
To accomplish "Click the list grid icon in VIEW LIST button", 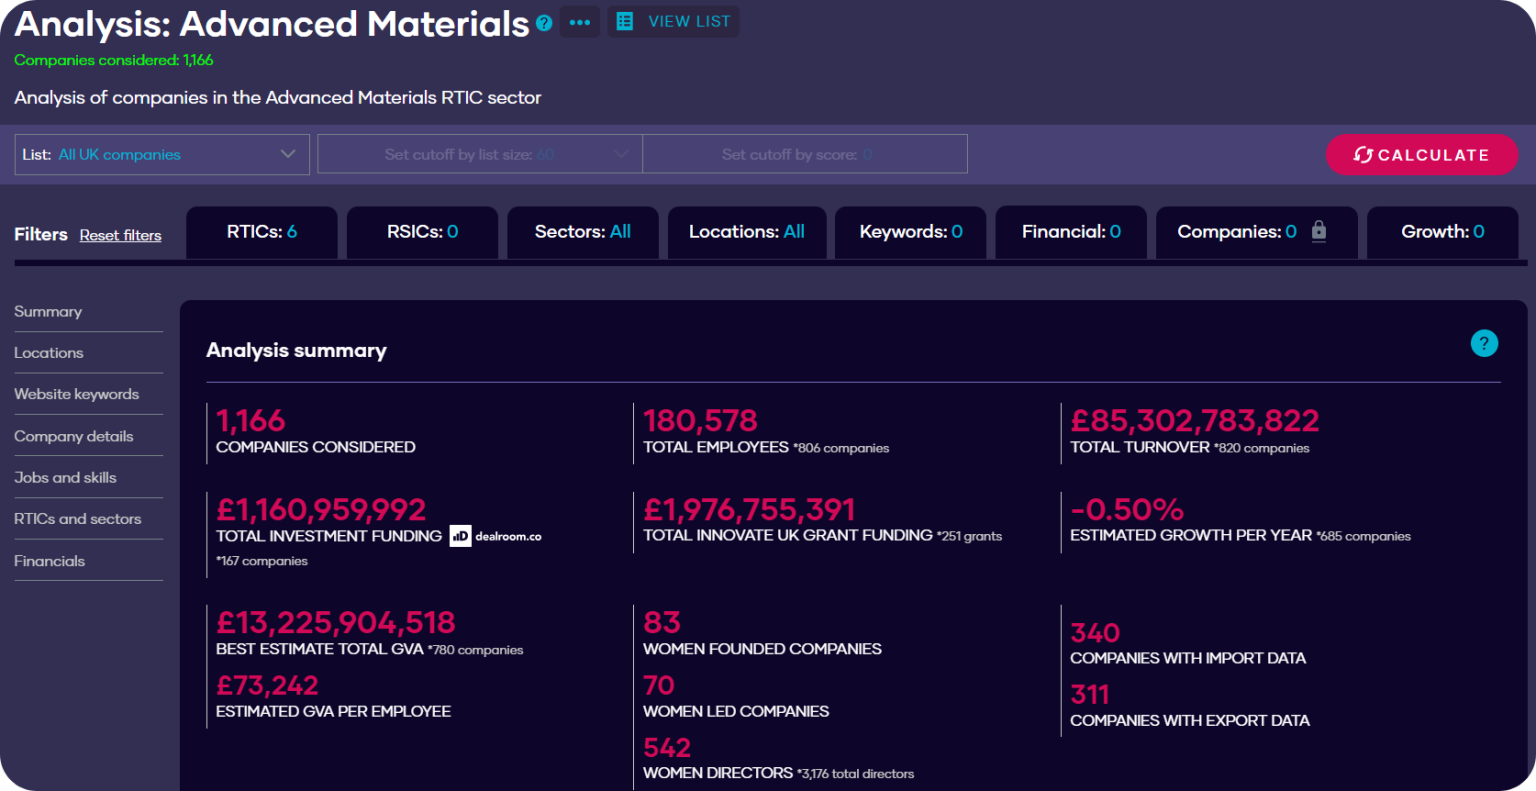I will [x=625, y=21].
